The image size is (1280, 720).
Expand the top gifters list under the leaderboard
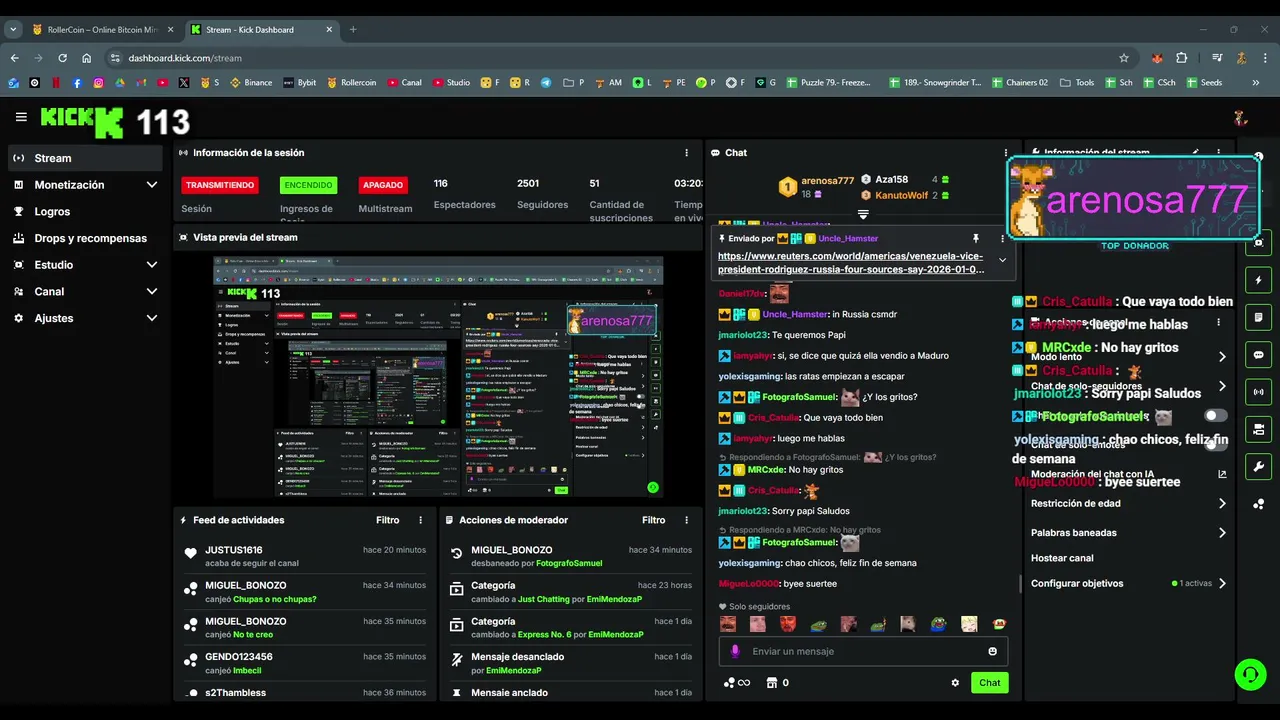coord(863,214)
